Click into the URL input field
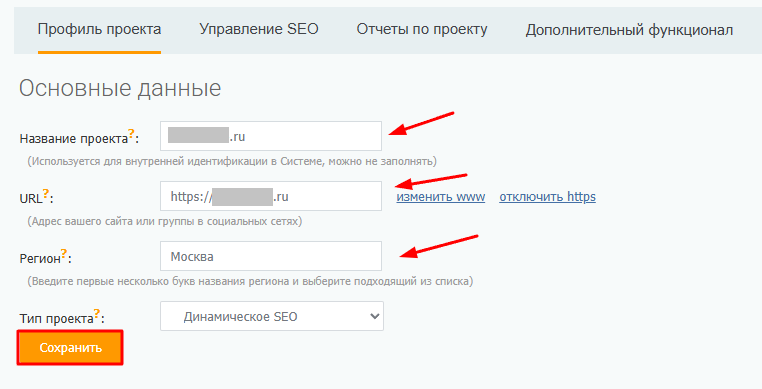The height and width of the screenshot is (389, 762). pyautogui.click(x=271, y=196)
